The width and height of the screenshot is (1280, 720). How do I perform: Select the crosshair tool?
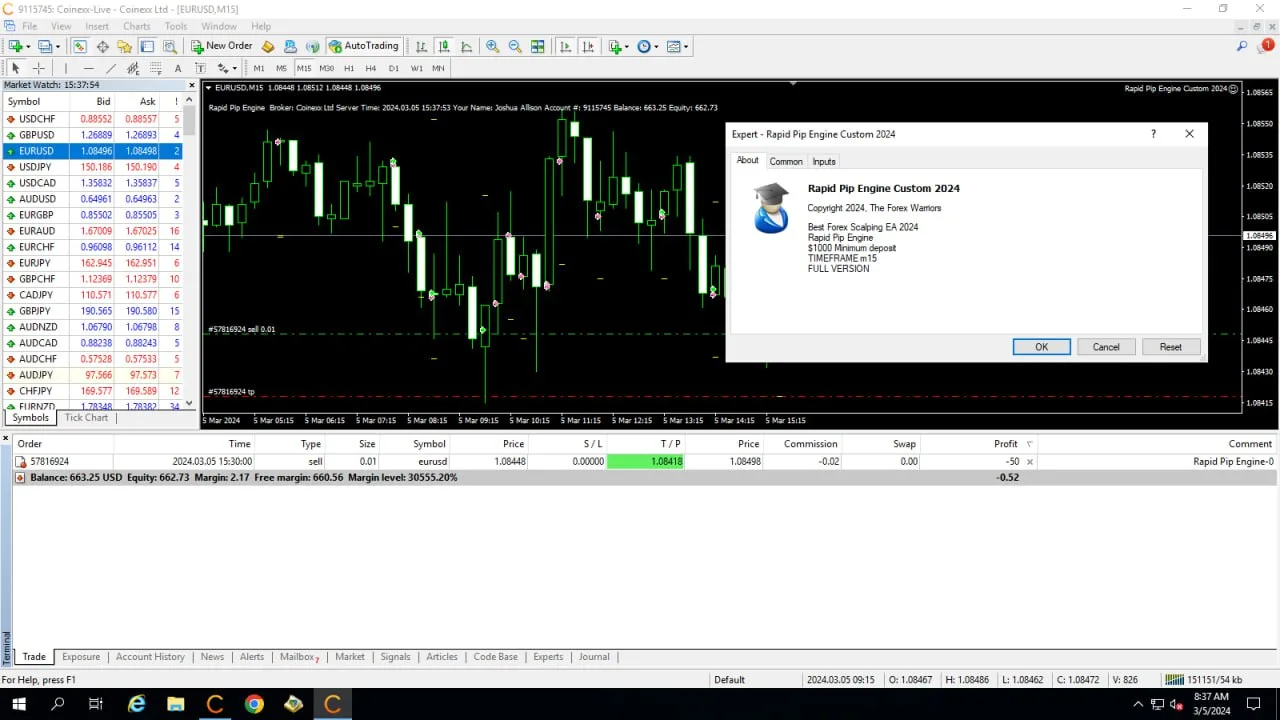(x=39, y=68)
